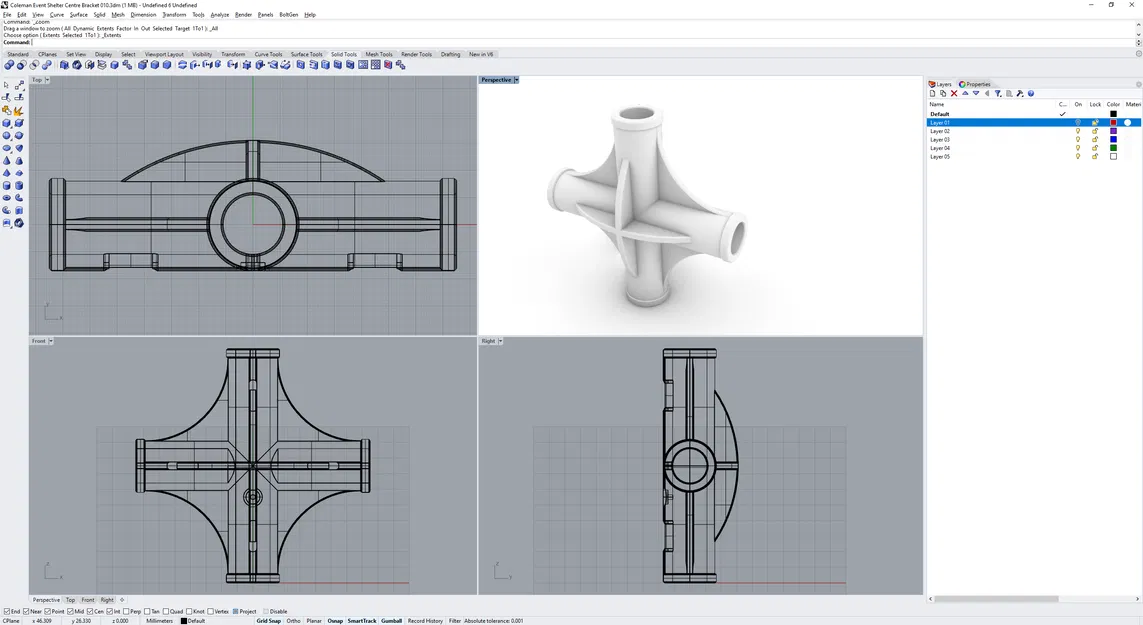Toggle Ortho in the status bar
The height and width of the screenshot is (625, 1143).
pos(293,621)
